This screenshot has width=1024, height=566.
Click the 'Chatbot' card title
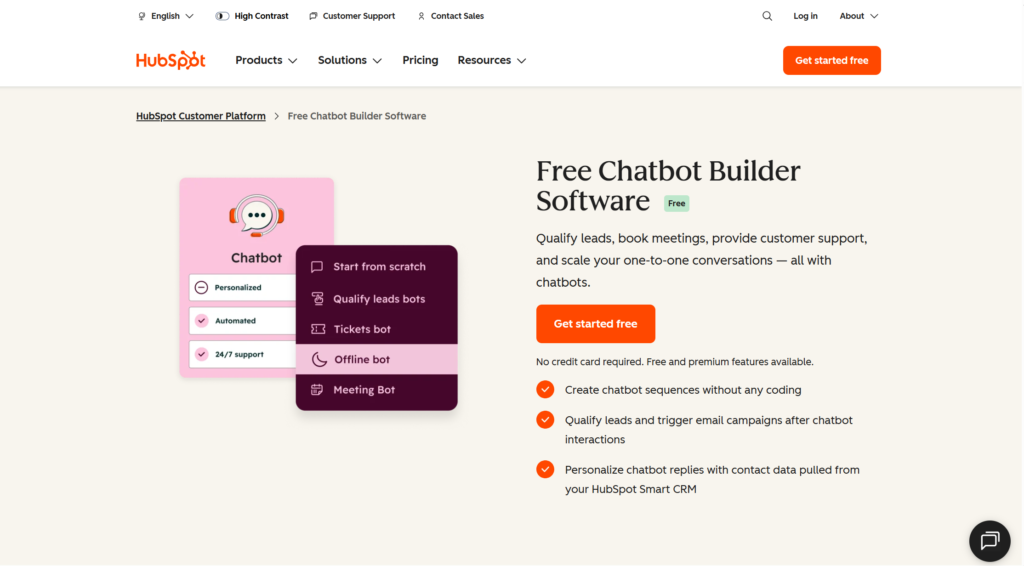256,258
